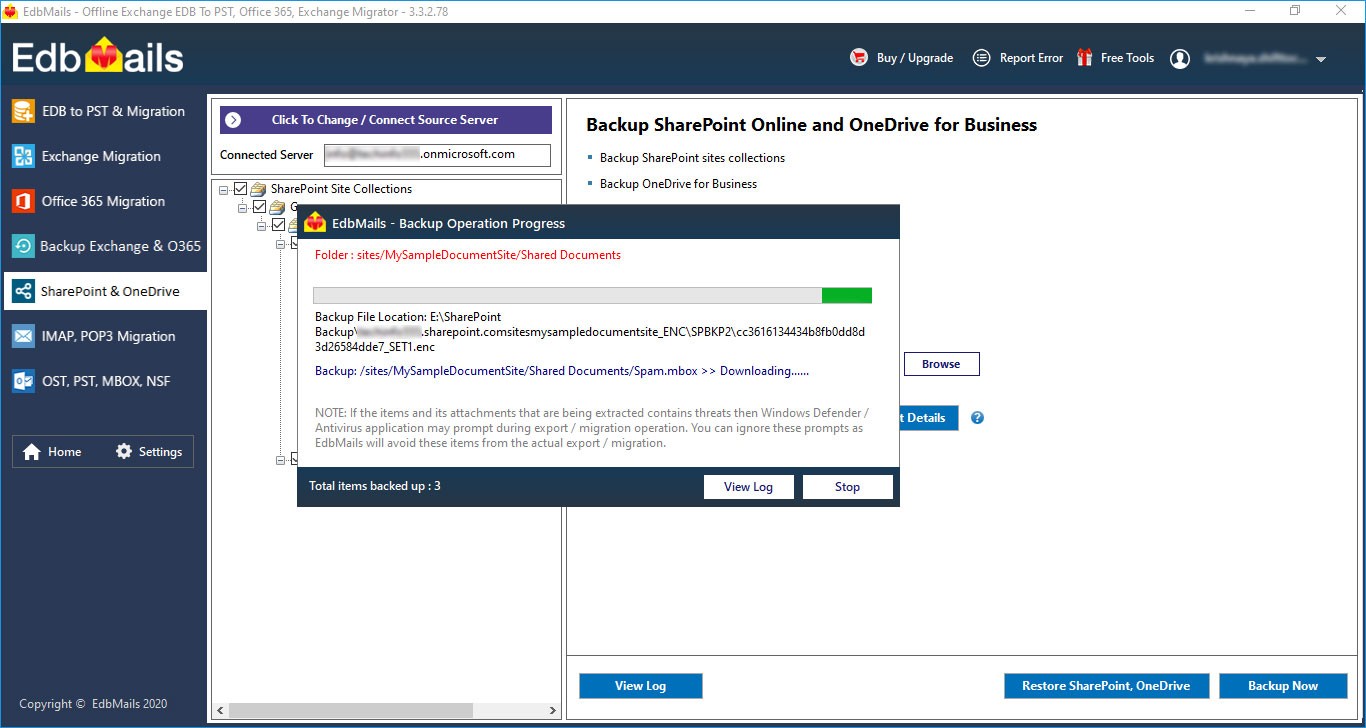Click the EdbMails icon in the progress dialog title
This screenshot has width=1366, height=728.
[315, 223]
